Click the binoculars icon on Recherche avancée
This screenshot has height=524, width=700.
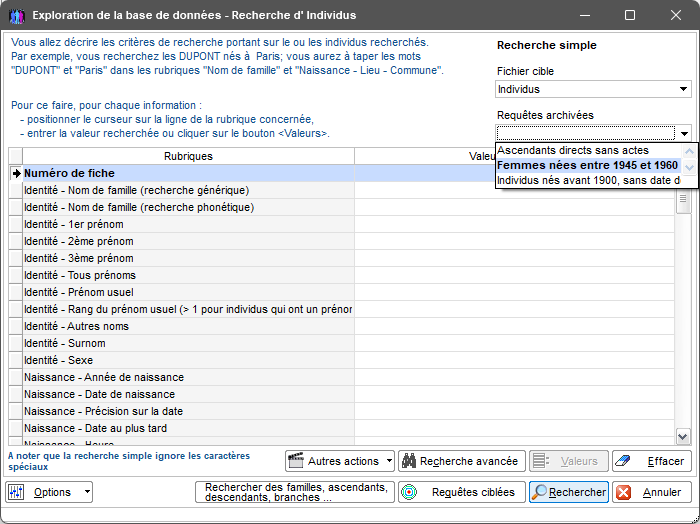409,461
